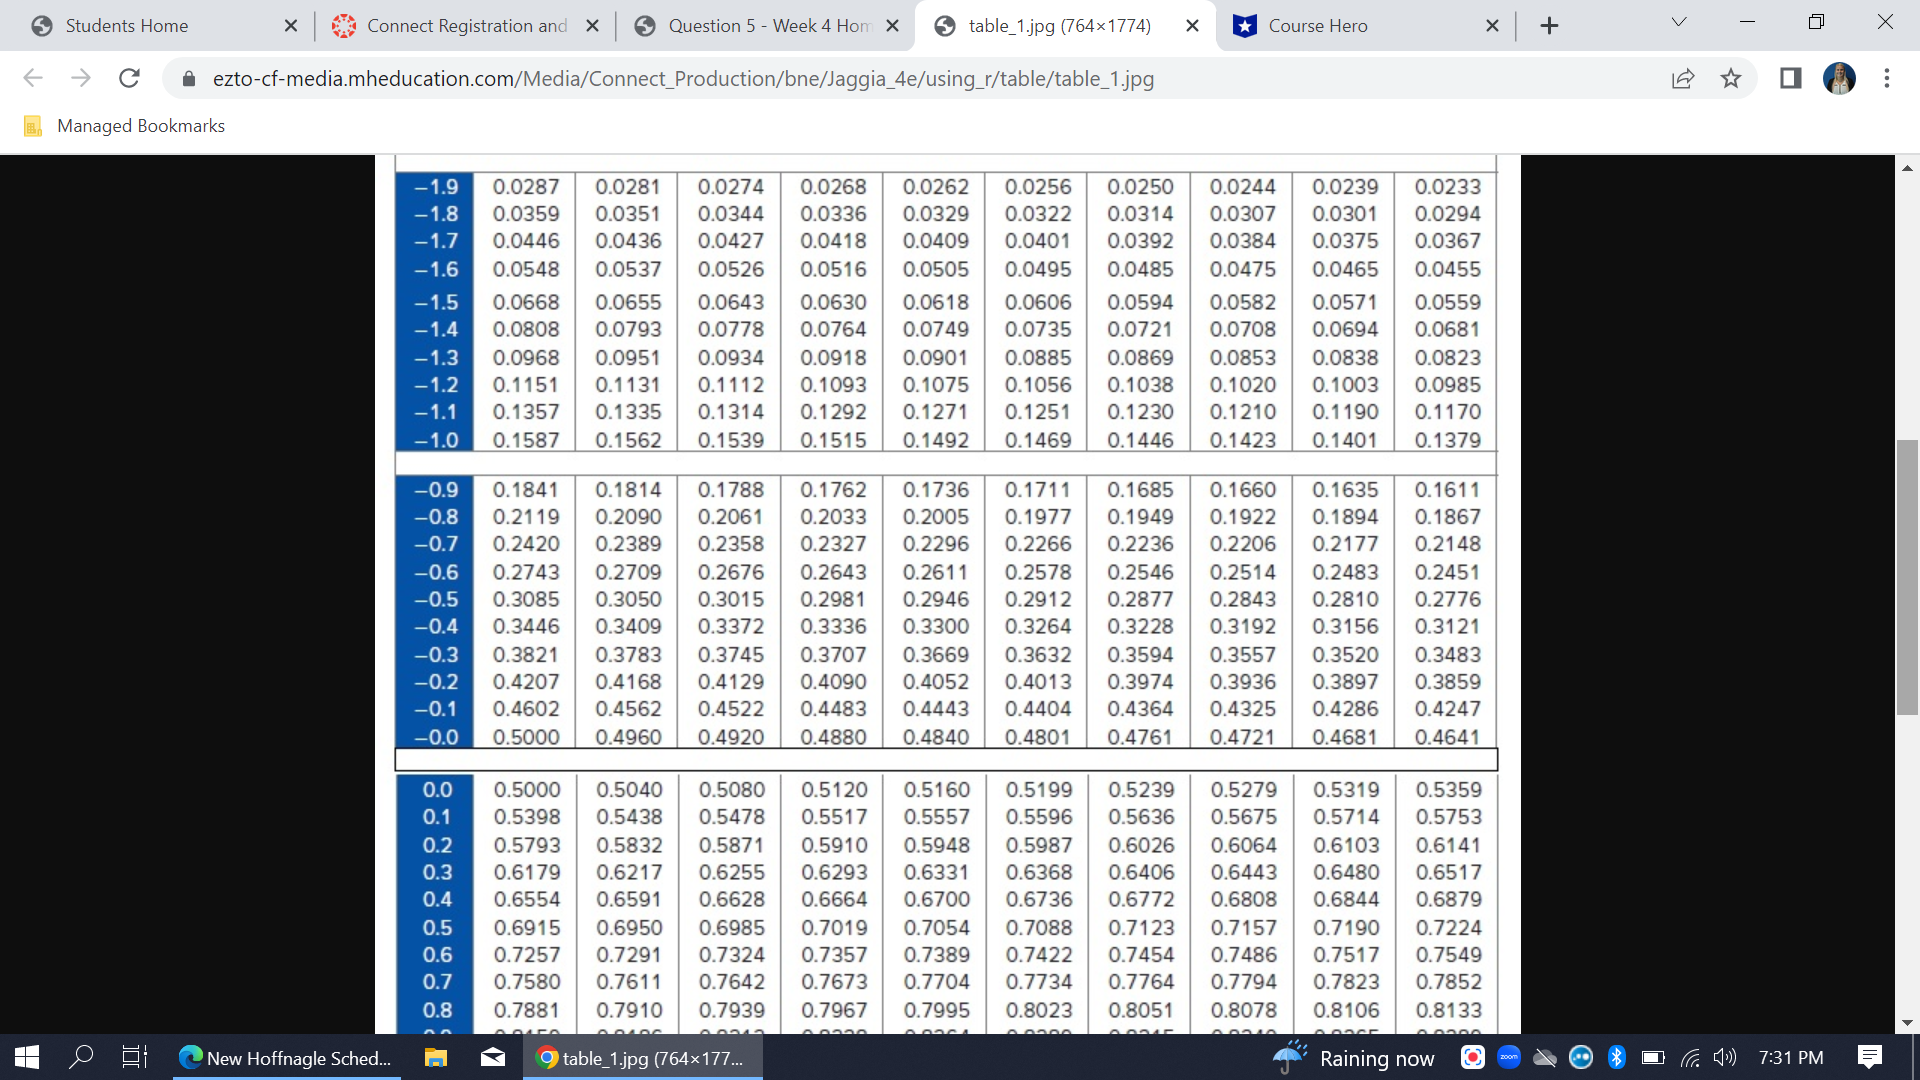Open the Chrome profile avatar
This screenshot has height=1080, width=1920.
tap(1840, 78)
